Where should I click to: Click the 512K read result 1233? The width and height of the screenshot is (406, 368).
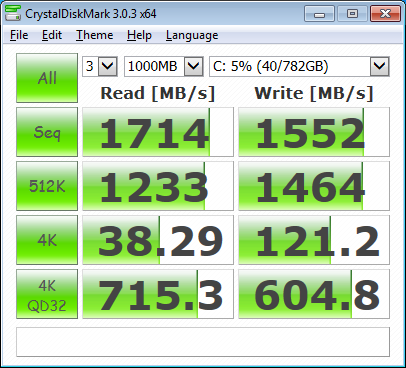158,186
